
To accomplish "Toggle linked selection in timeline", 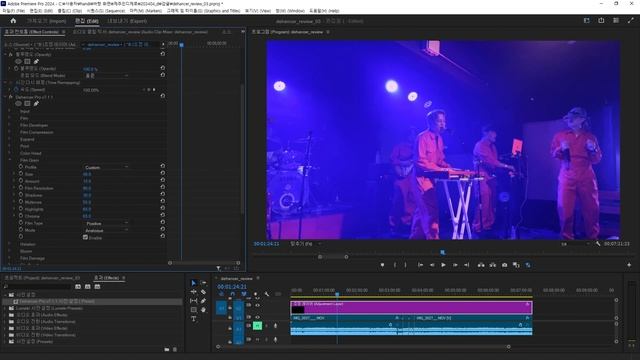I will 244,294.
